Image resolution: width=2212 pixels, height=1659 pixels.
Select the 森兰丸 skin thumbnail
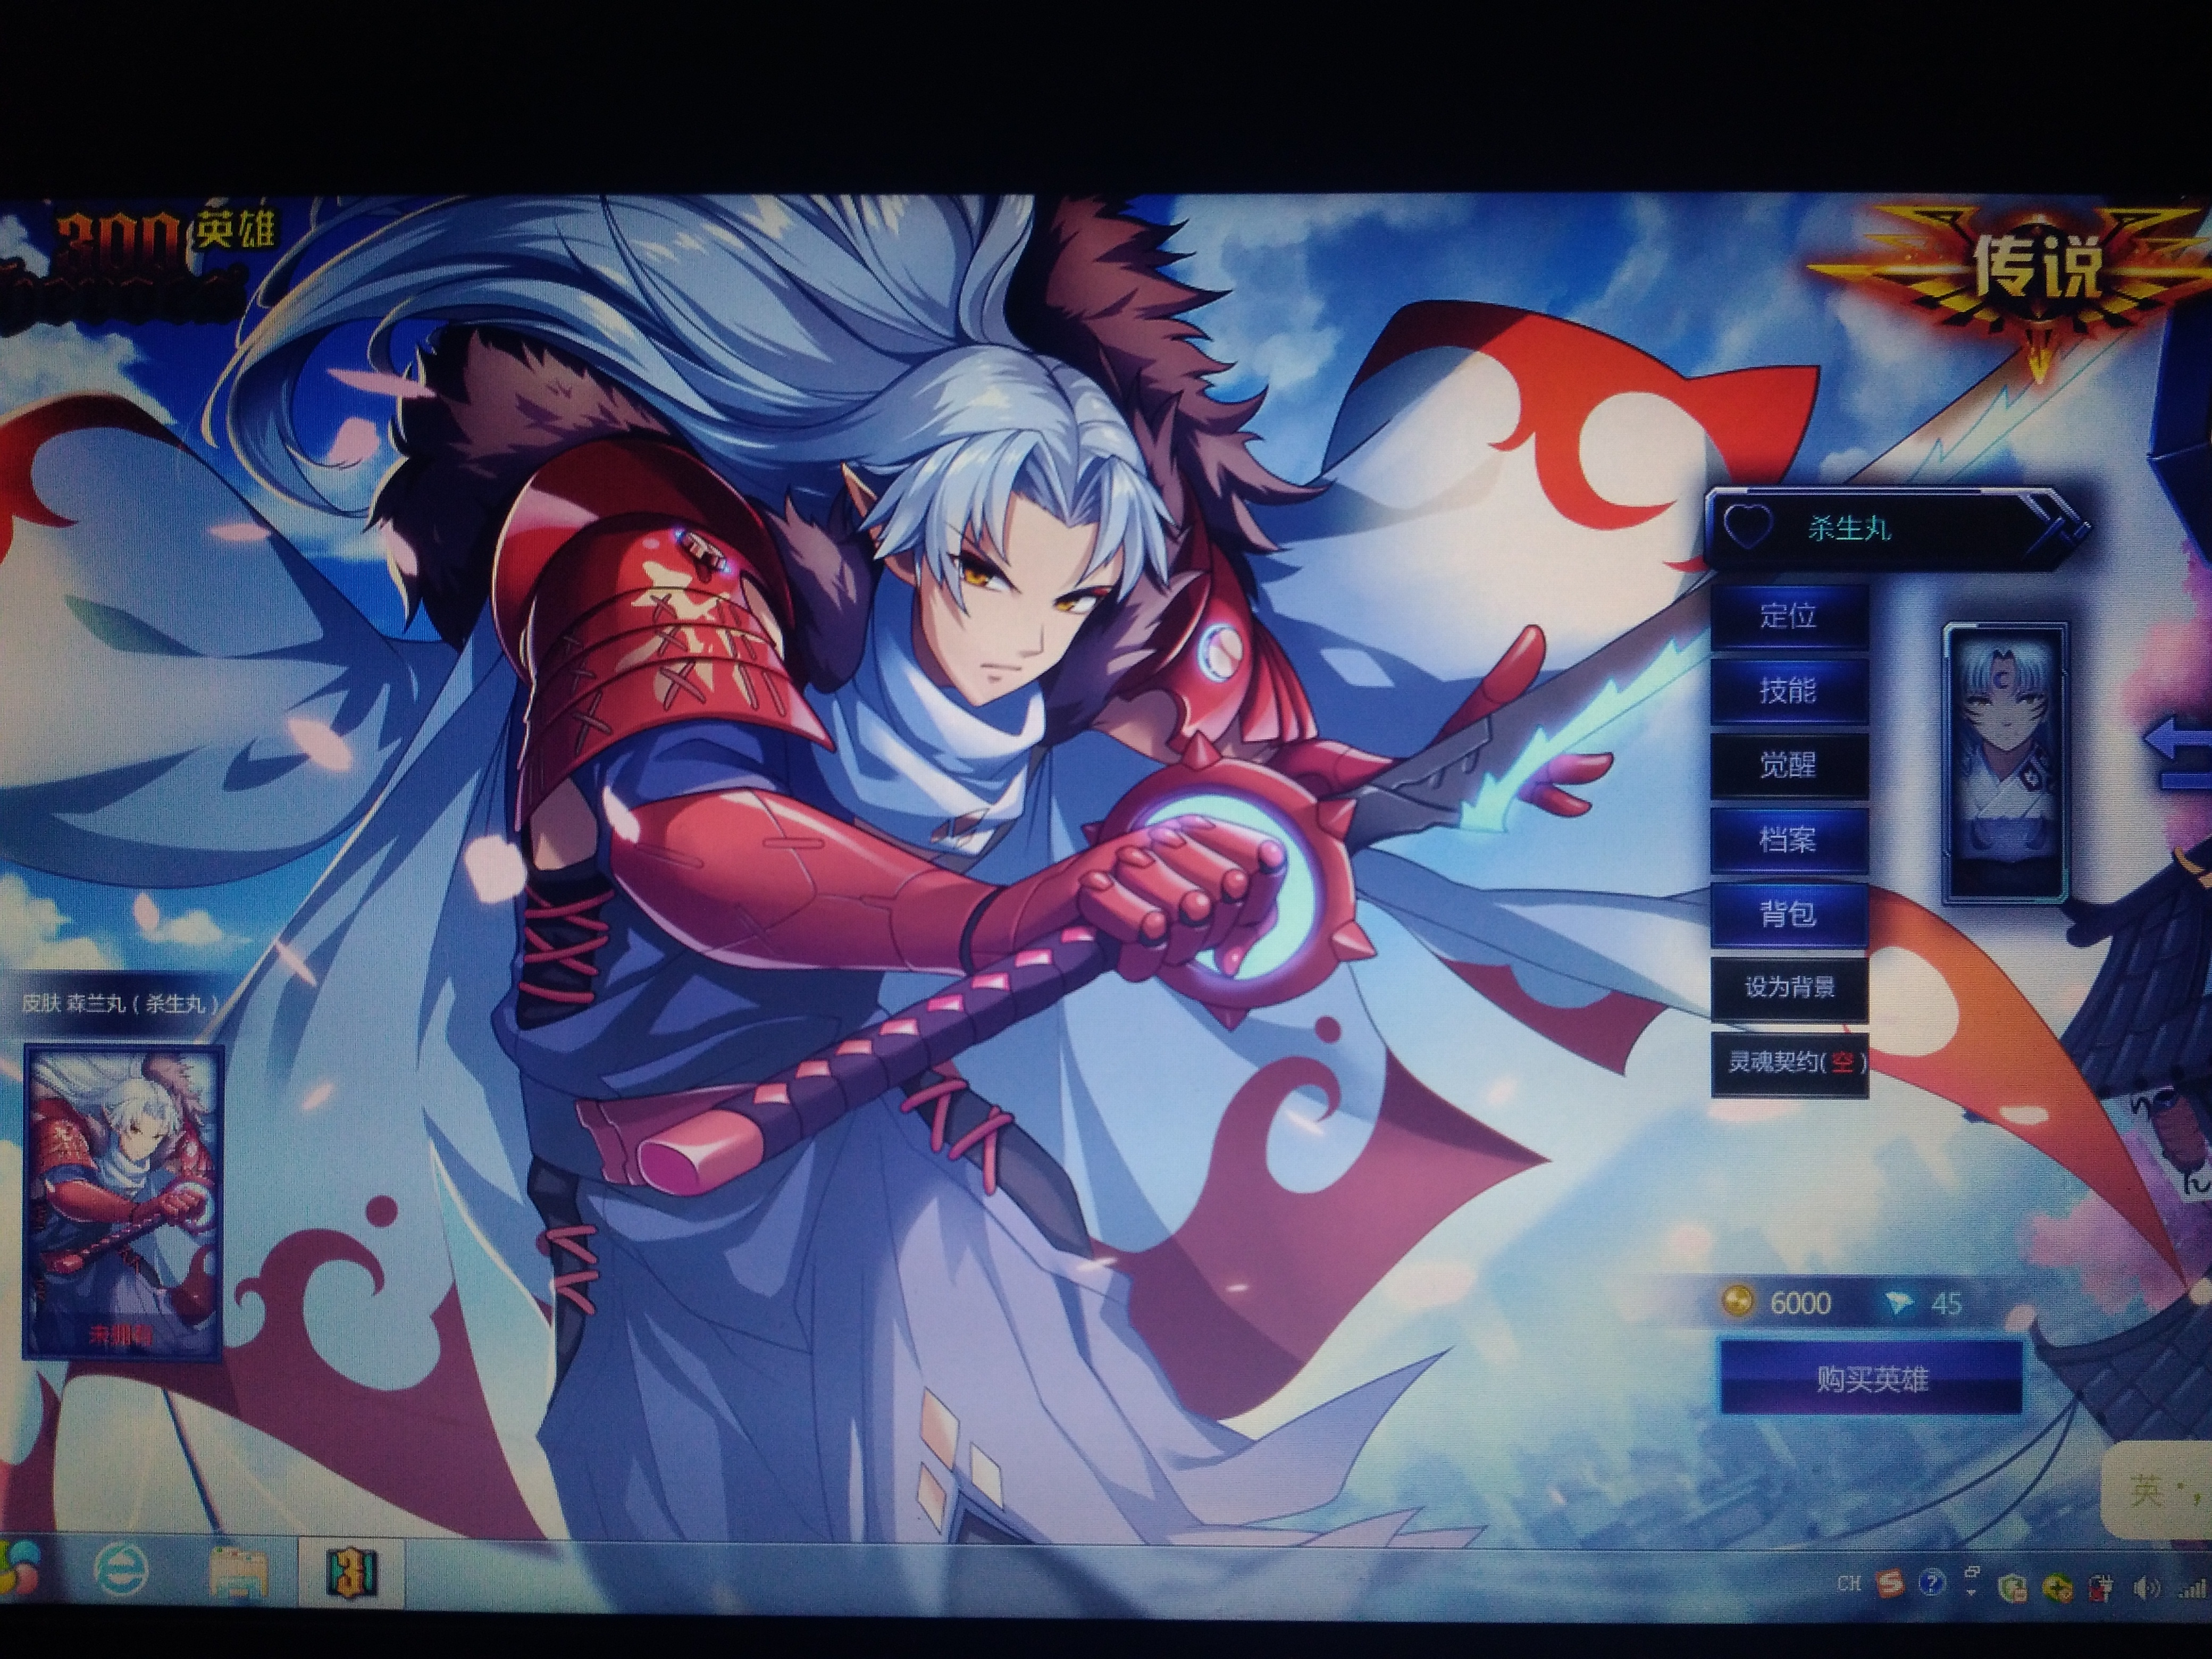[x=122, y=1203]
